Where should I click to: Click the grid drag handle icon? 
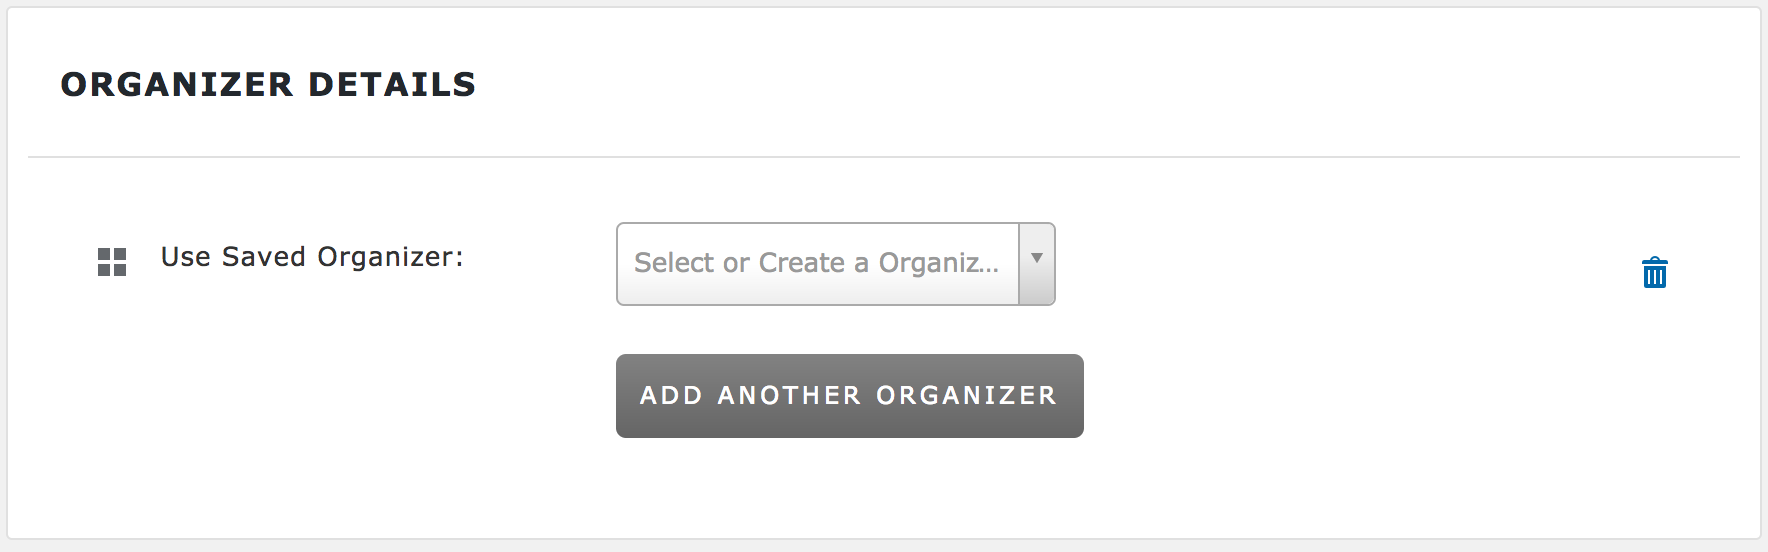(x=112, y=262)
